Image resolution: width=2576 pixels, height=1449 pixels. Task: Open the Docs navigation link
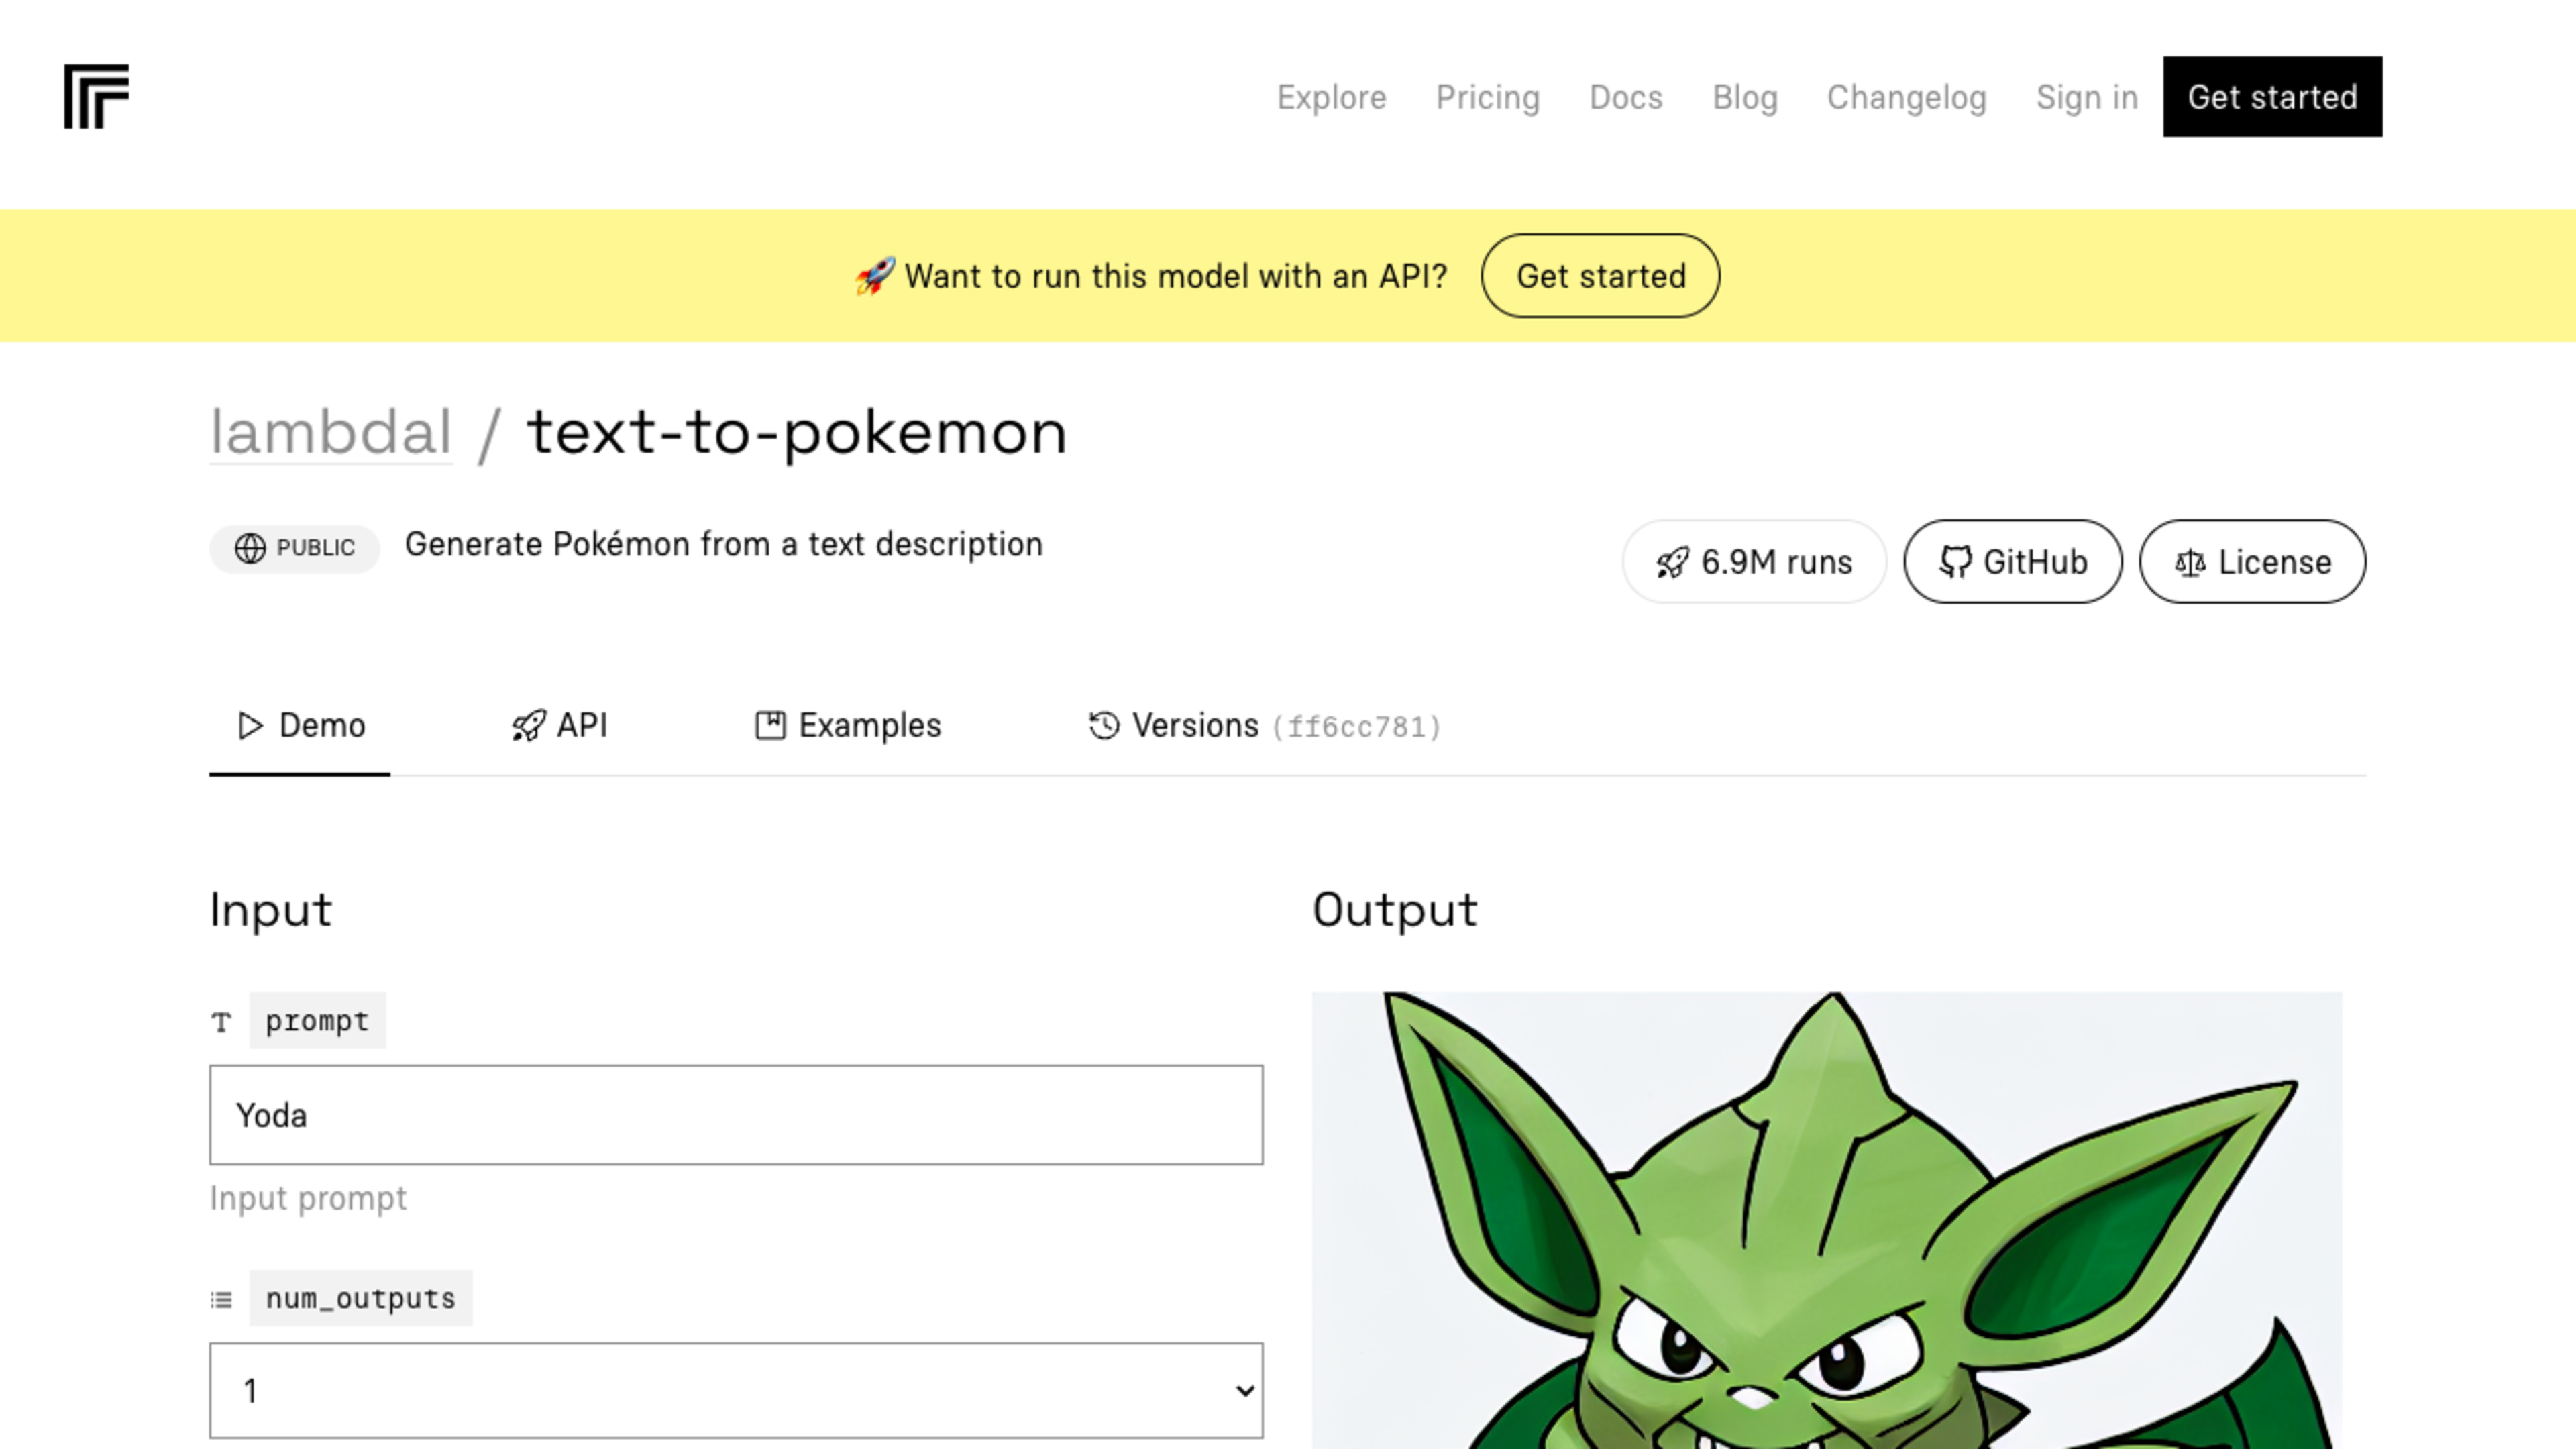1625,97
